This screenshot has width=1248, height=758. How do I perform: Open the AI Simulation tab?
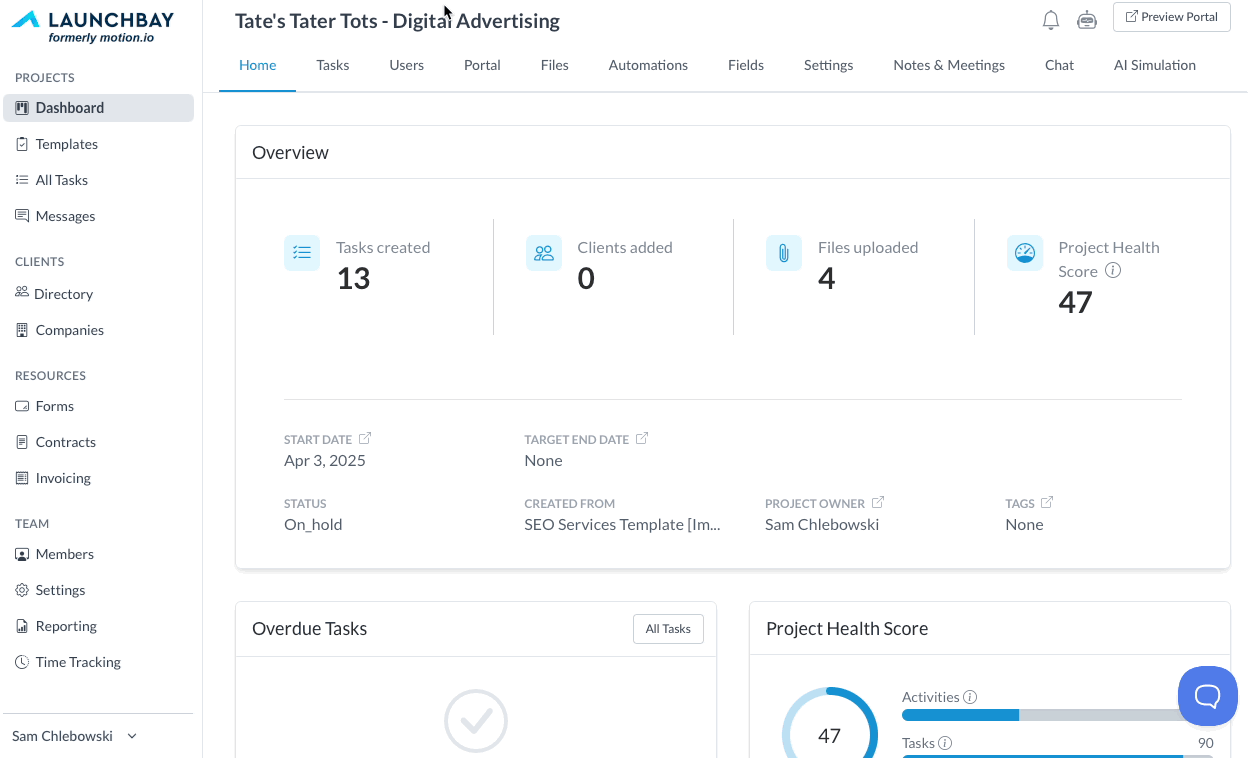1155,65
